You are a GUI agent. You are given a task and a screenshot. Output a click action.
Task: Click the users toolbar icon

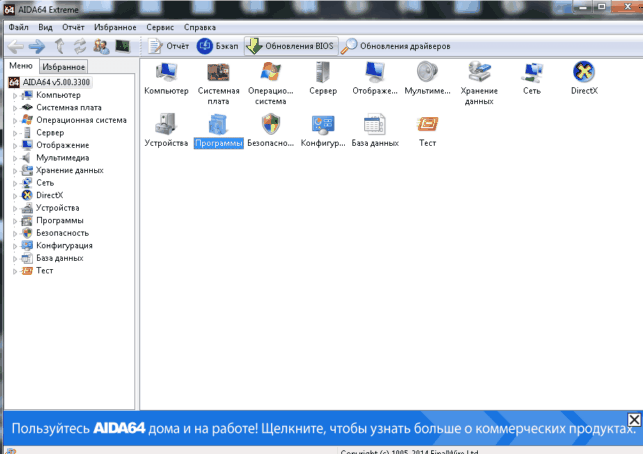pos(101,46)
